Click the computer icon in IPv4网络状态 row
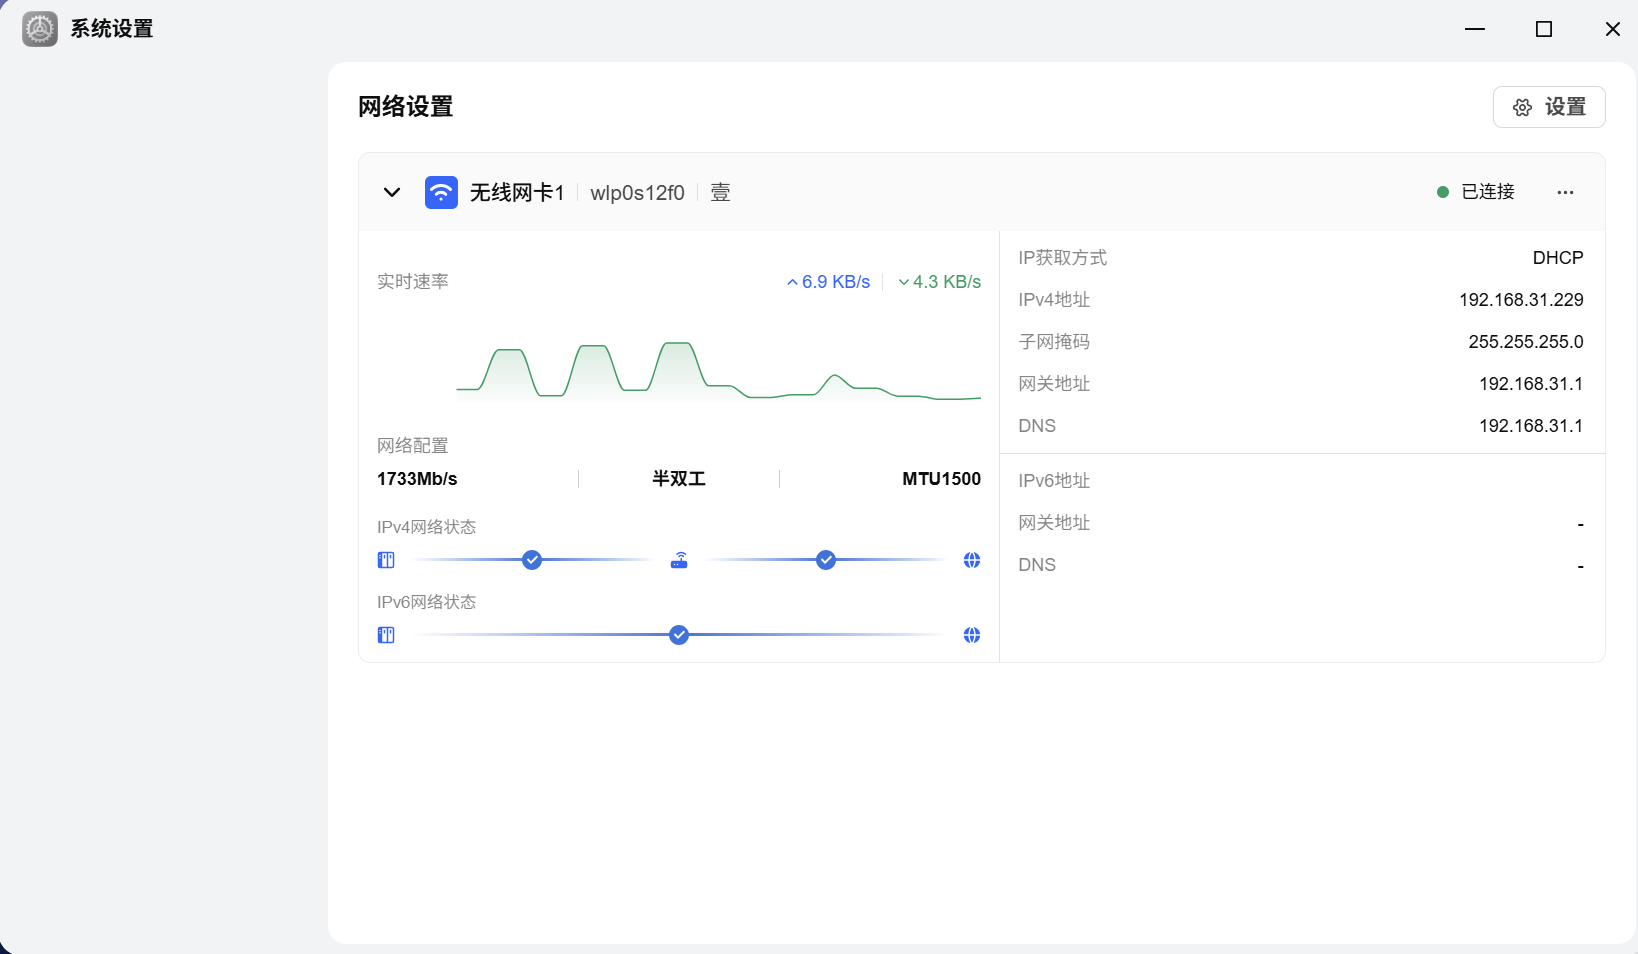The width and height of the screenshot is (1638, 954). pyautogui.click(x=386, y=560)
